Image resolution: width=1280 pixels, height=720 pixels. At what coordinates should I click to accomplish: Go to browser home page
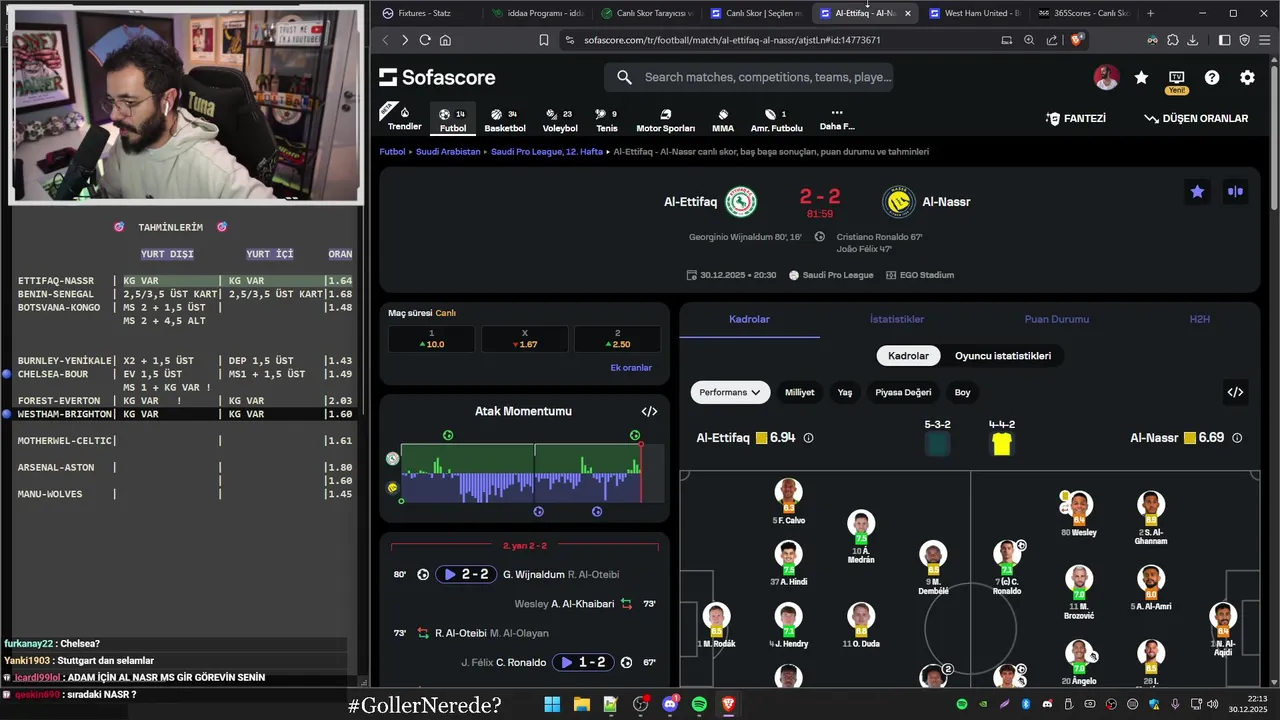(445, 40)
